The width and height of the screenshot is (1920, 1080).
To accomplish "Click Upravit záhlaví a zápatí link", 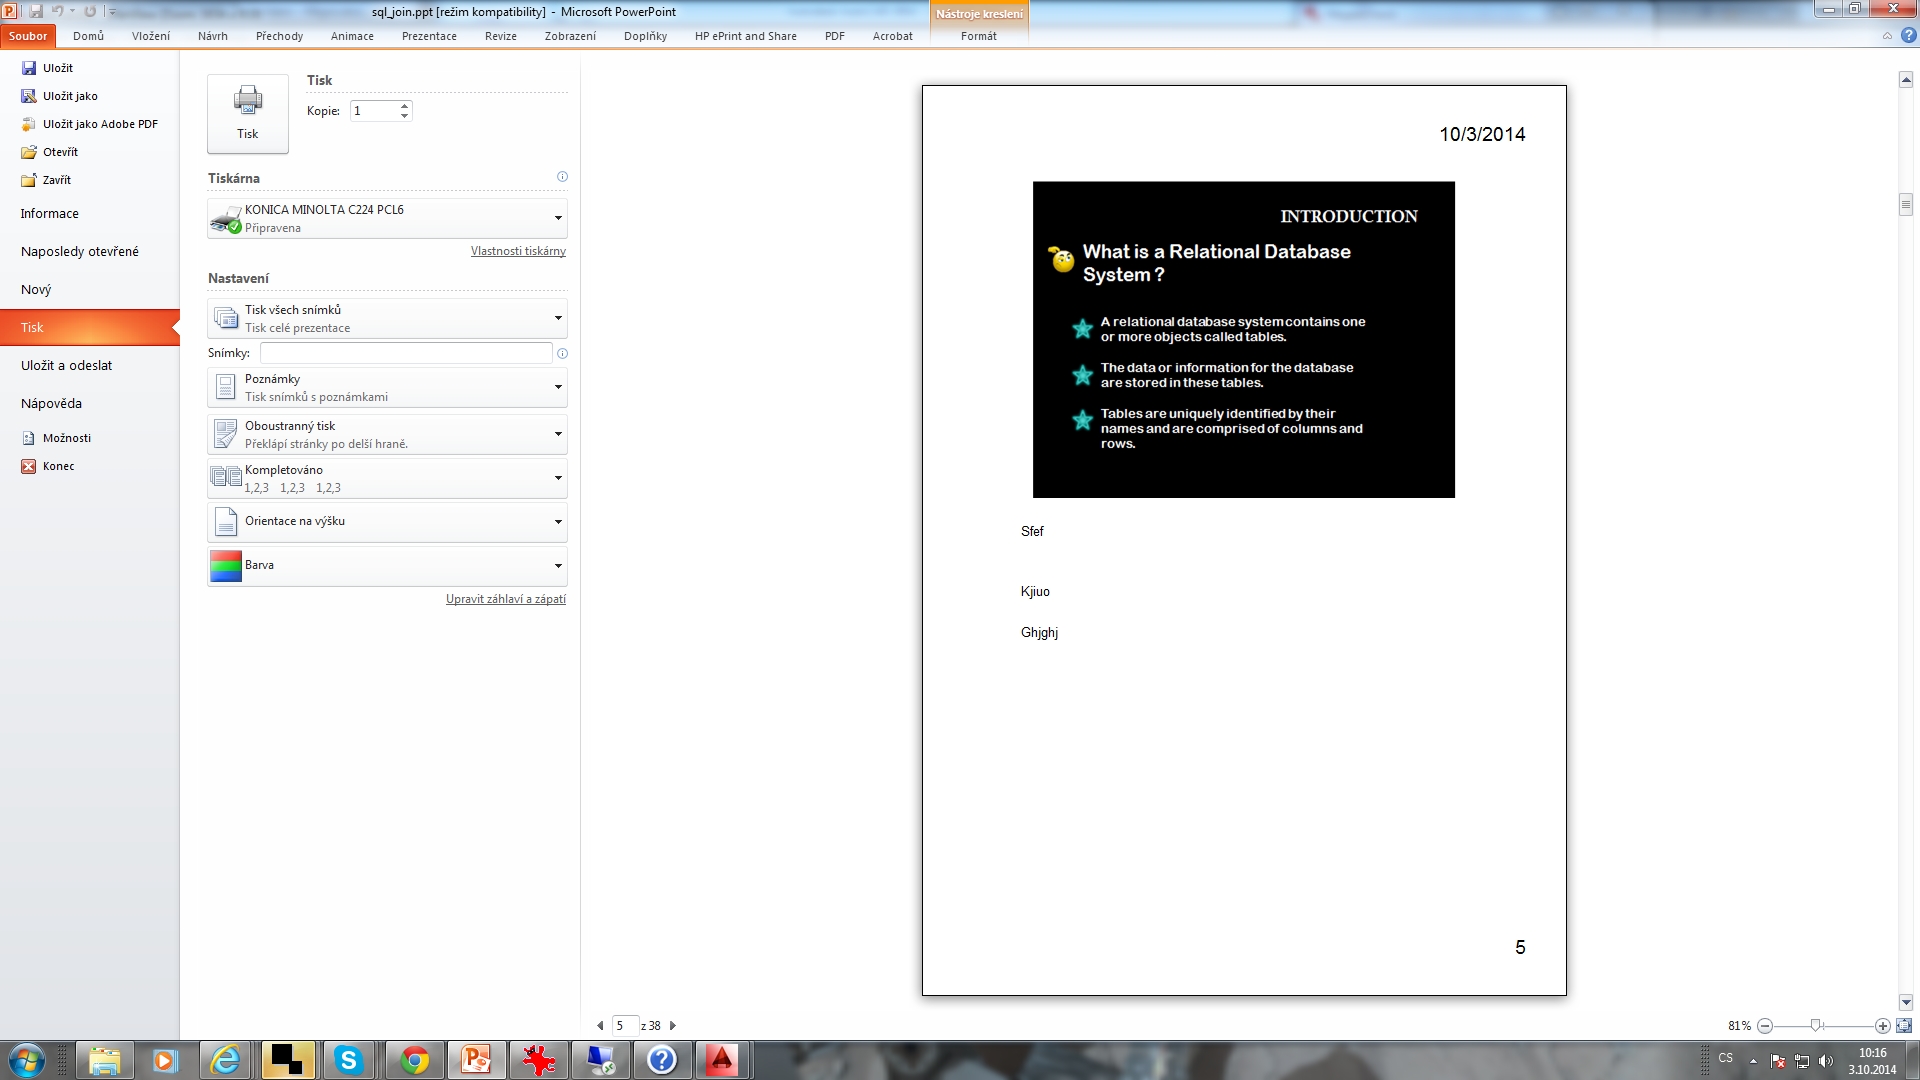I will [x=506, y=599].
